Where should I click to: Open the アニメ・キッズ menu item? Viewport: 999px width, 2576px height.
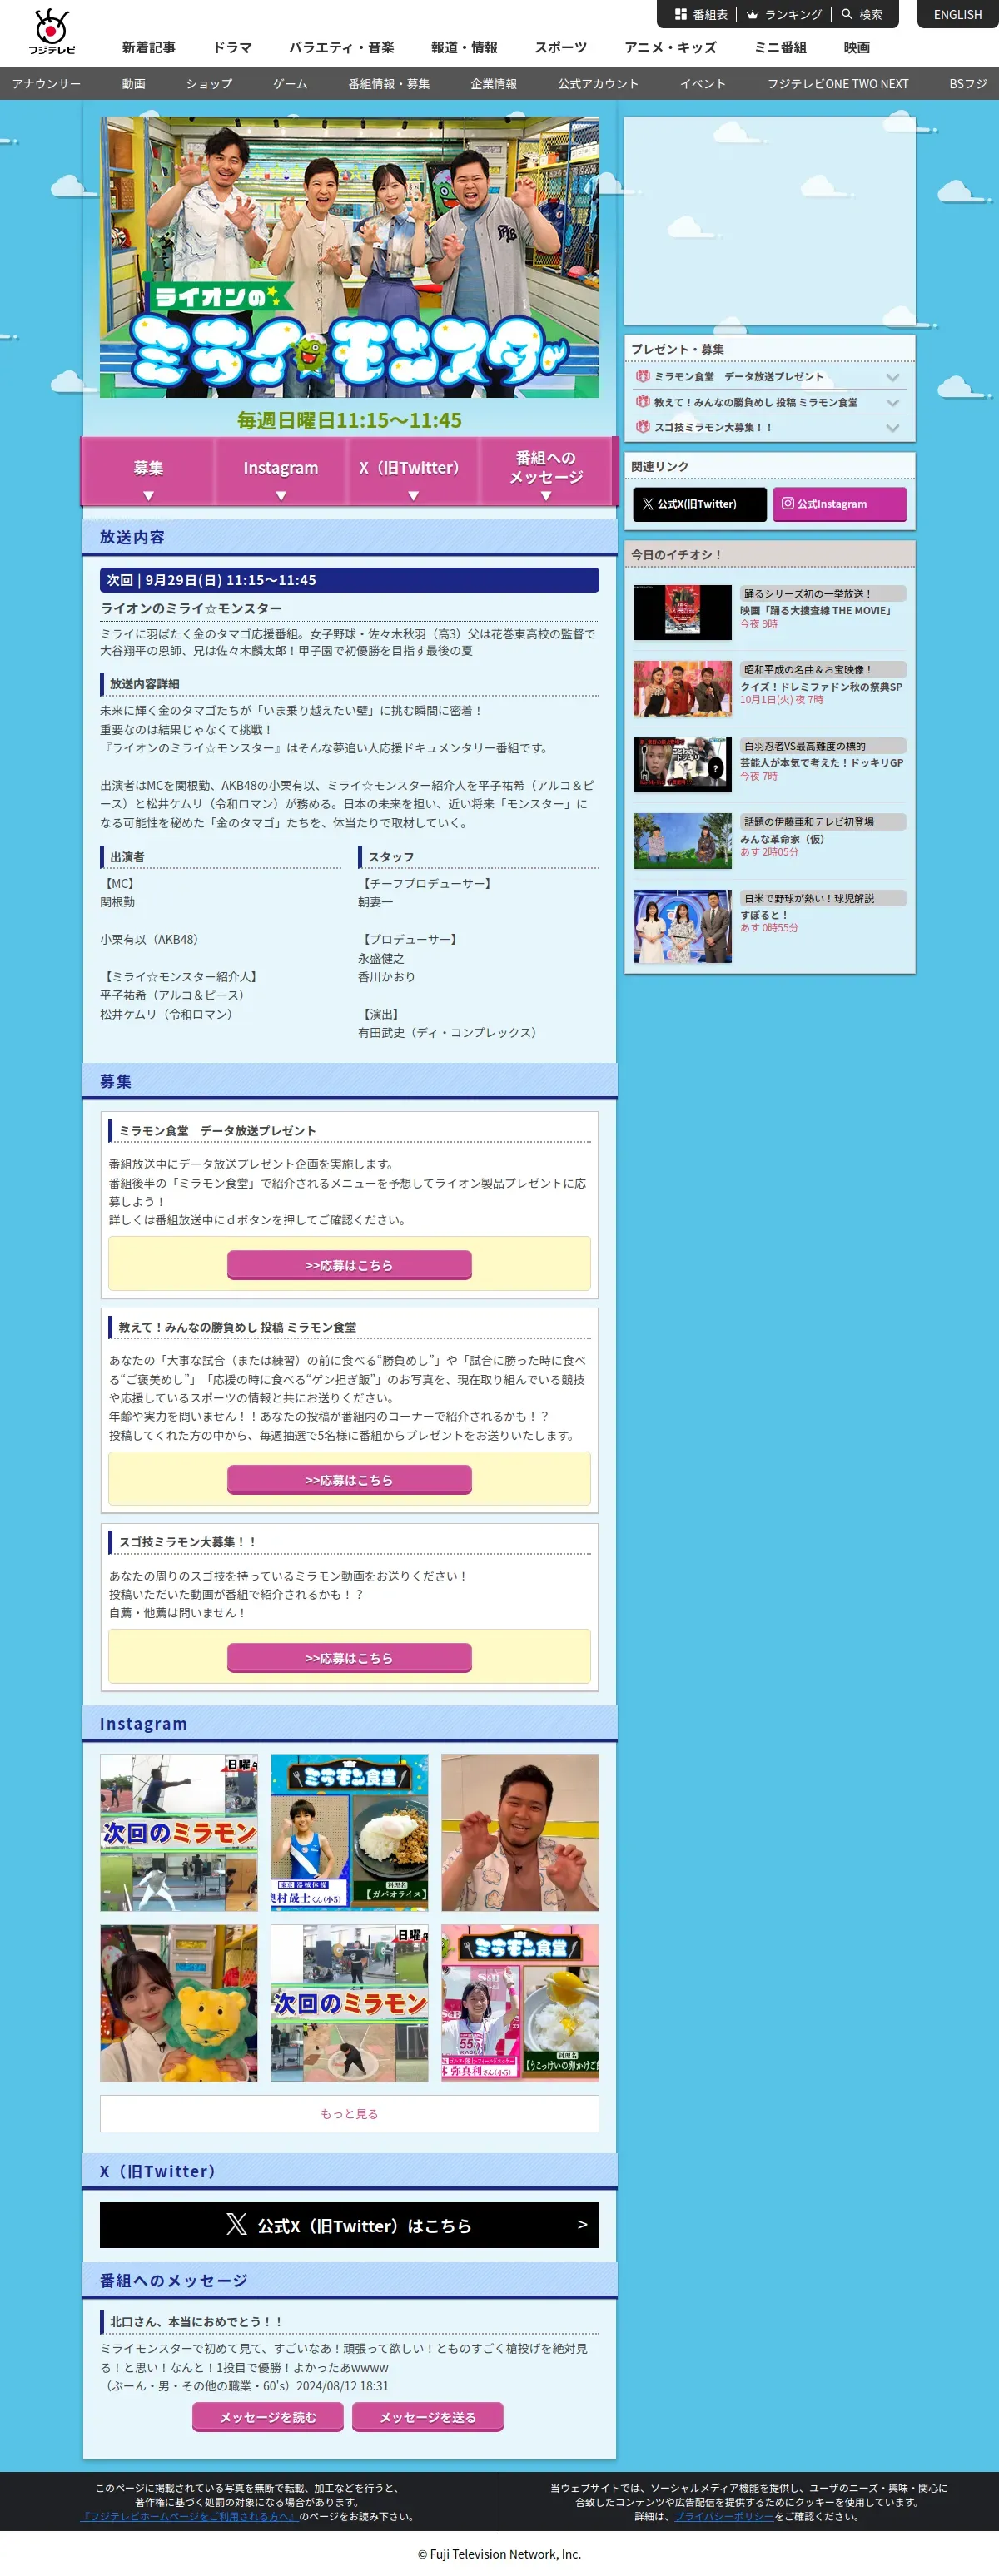[670, 48]
